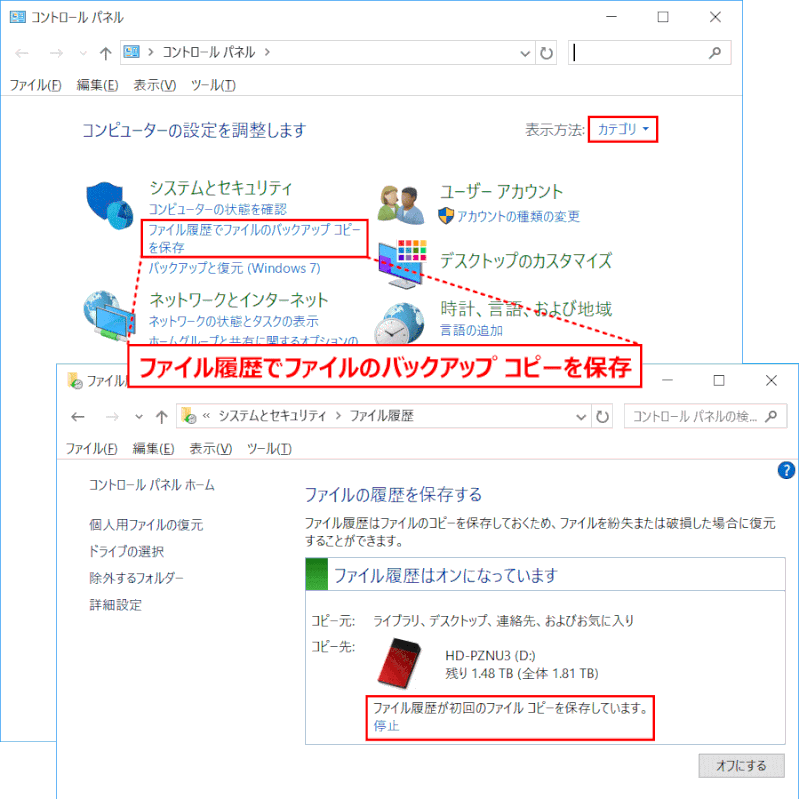Click back arrow in File History window
The width and height of the screenshot is (799, 799).
[78, 417]
